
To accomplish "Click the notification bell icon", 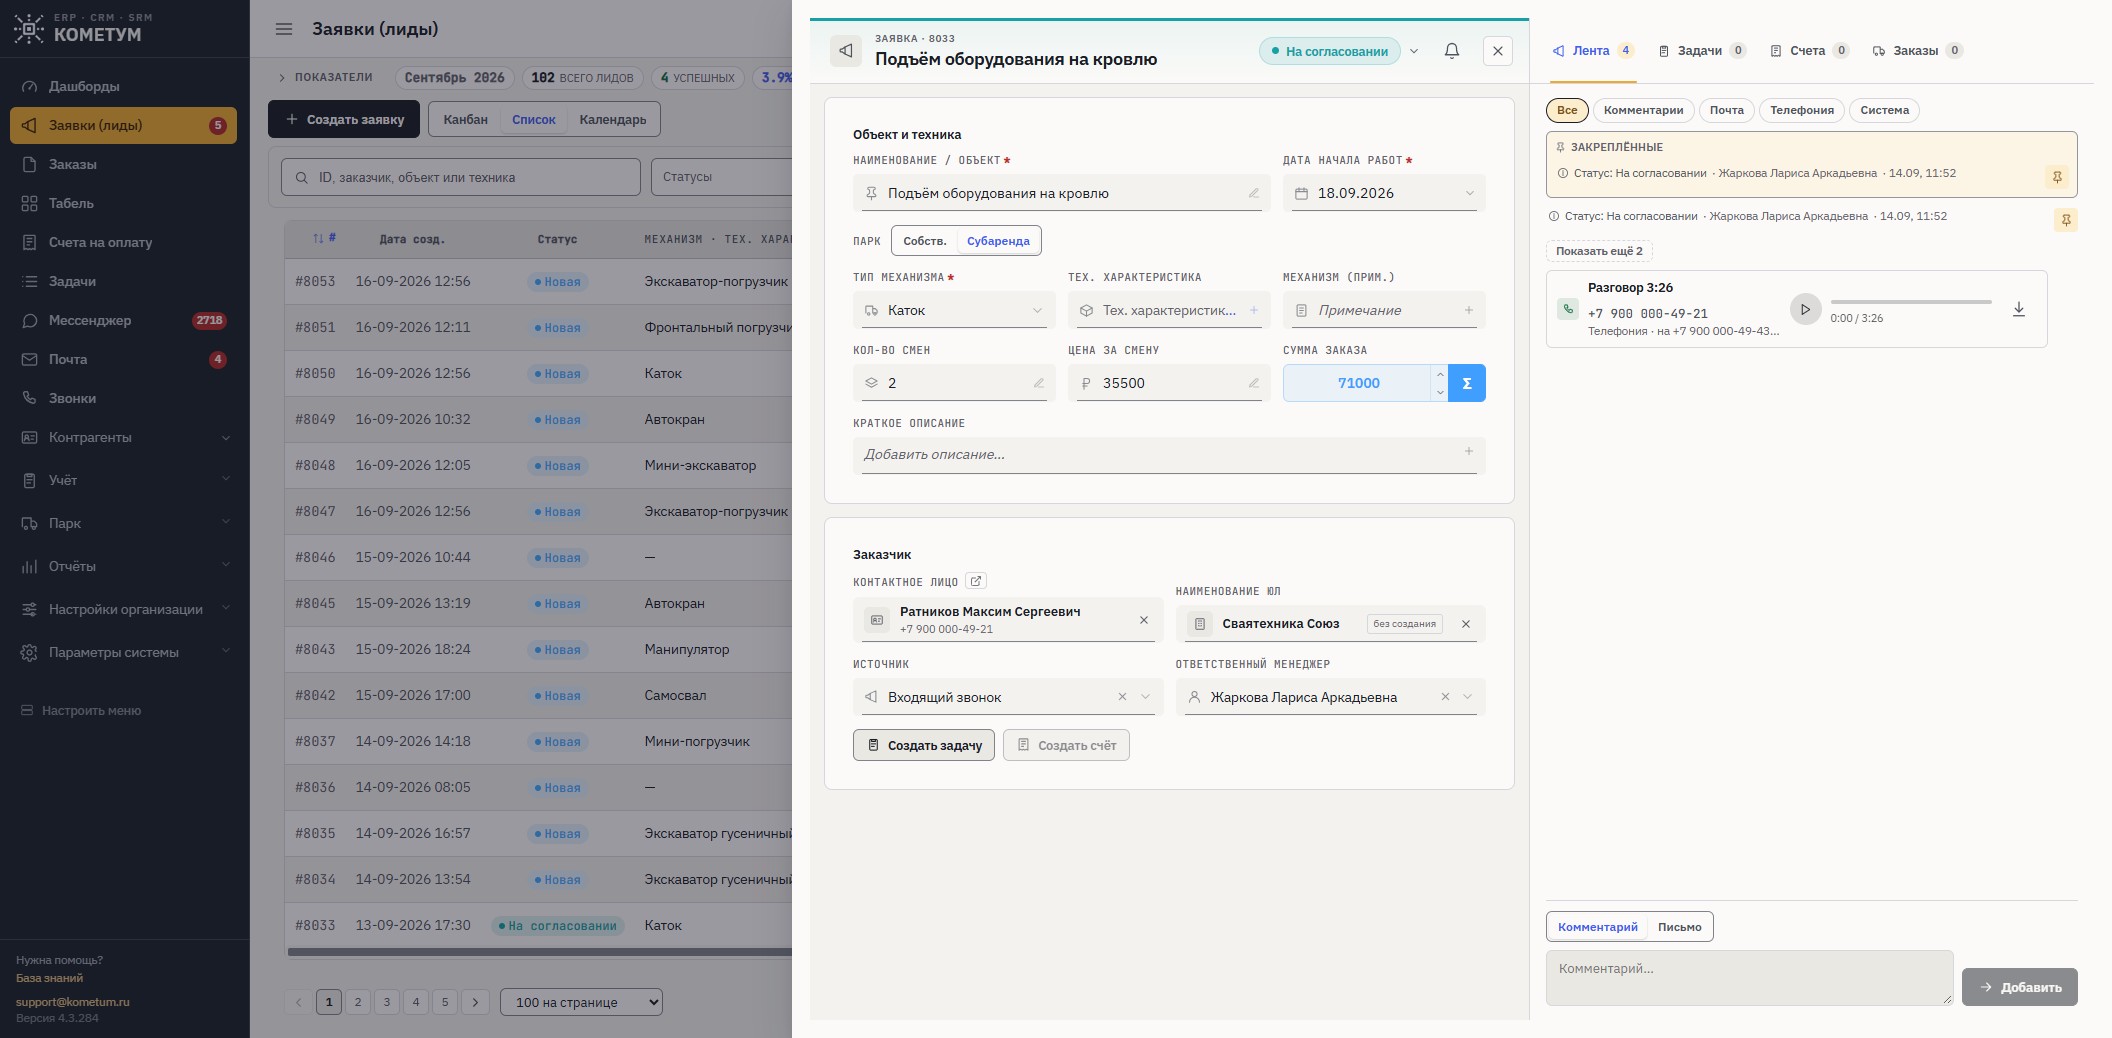I will pyautogui.click(x=1451, y=51).
